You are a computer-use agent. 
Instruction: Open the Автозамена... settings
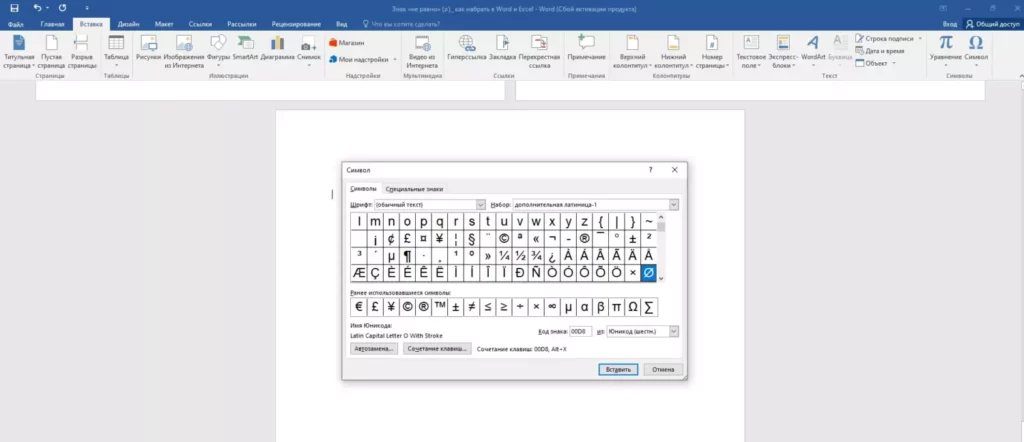pyautogui.click(x=374, y=349)
